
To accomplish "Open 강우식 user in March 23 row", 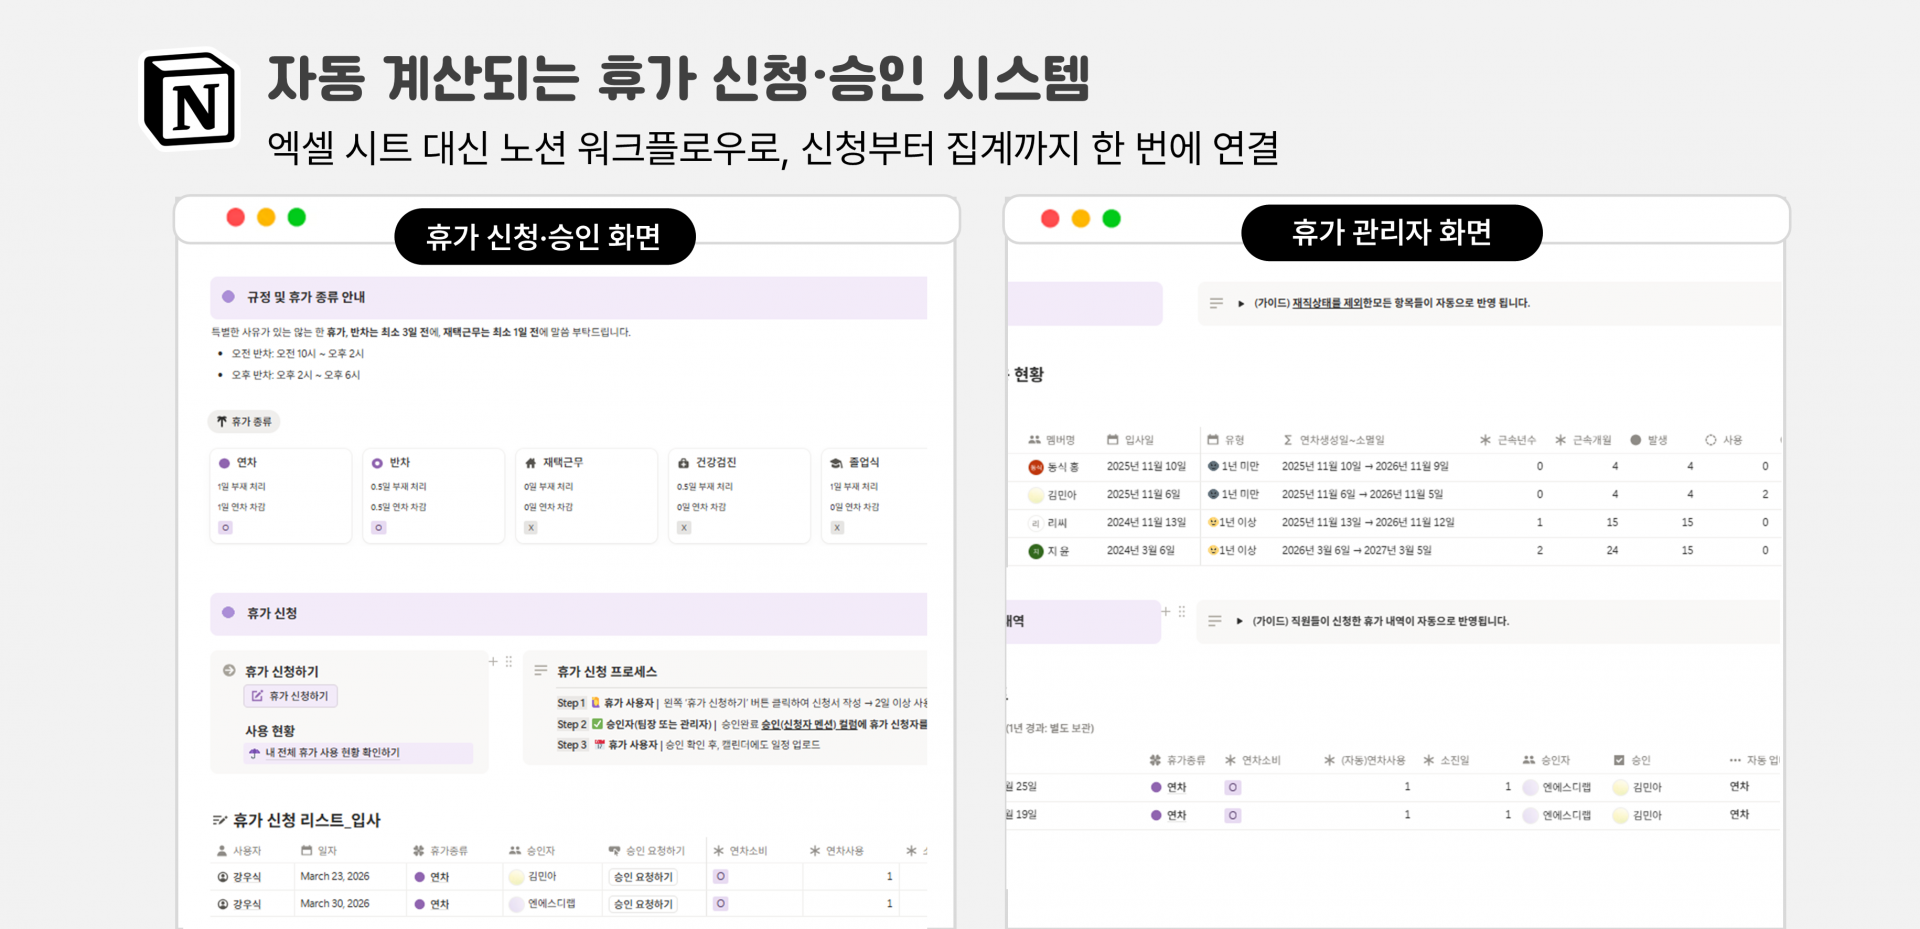I will 240,877.
